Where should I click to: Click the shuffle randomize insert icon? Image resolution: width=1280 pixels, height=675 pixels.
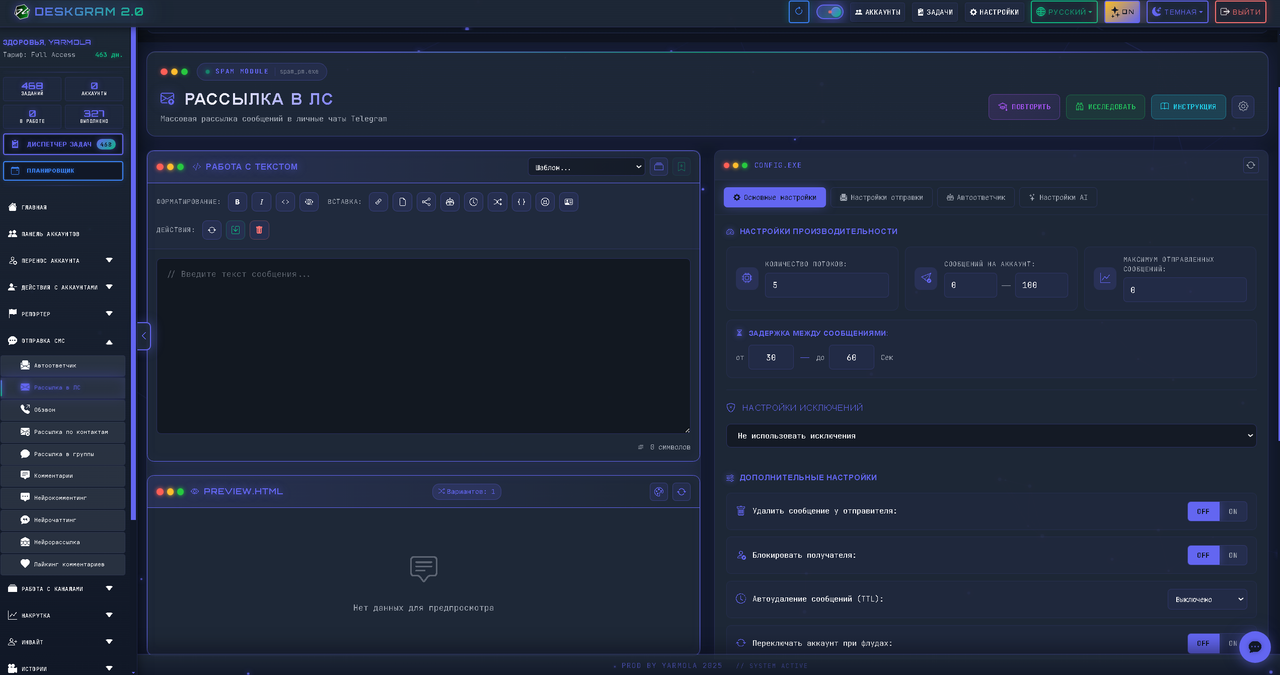pyautogui.click(x=498, y=202)
